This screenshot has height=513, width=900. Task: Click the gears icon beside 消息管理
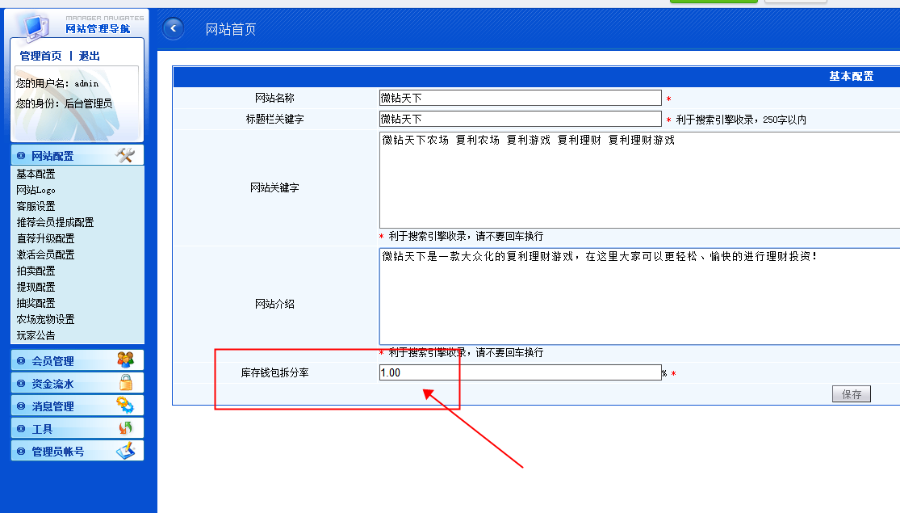tap(125, 405)
